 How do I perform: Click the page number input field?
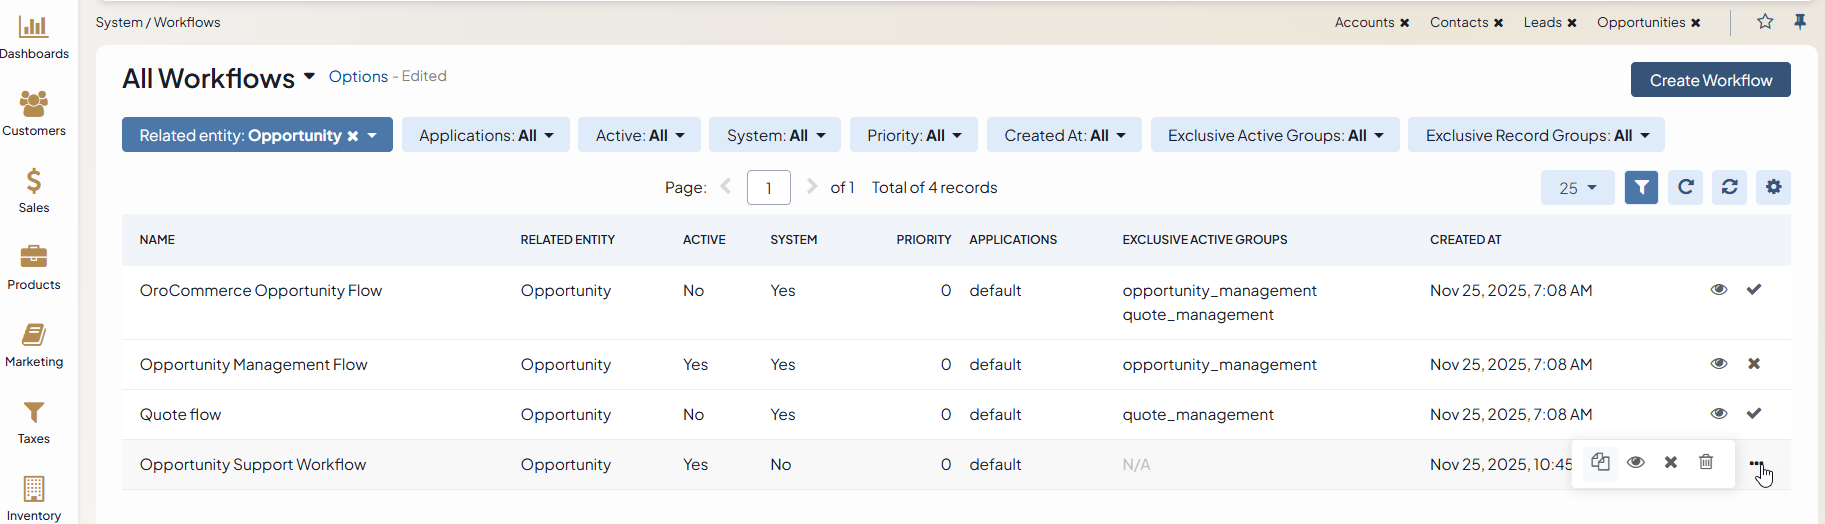coord(768,188)
